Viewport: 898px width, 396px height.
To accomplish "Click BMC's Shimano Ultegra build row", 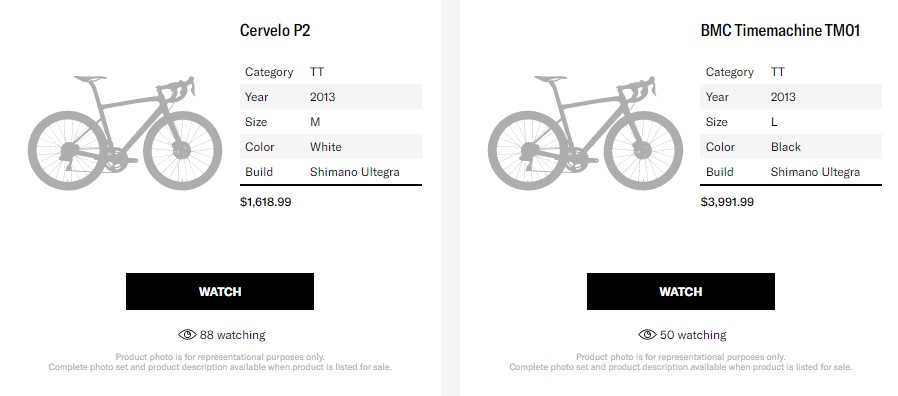I will point(791,172).
